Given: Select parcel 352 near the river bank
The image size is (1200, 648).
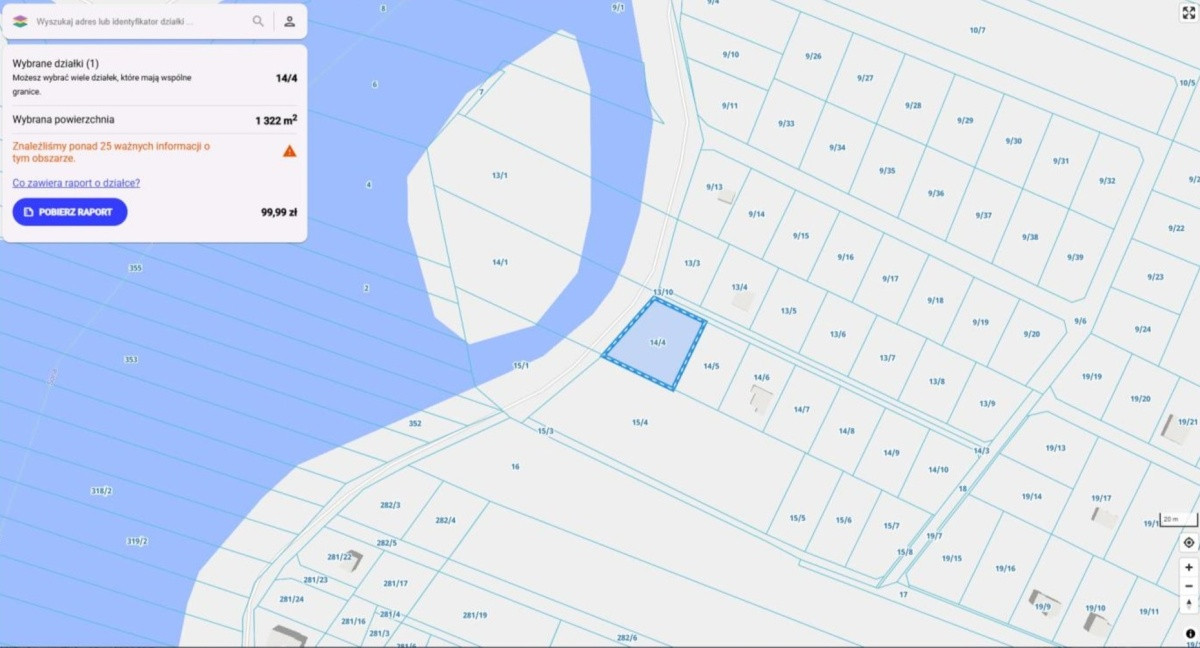Looking at the screenshot, I should (x=415, y=424).
